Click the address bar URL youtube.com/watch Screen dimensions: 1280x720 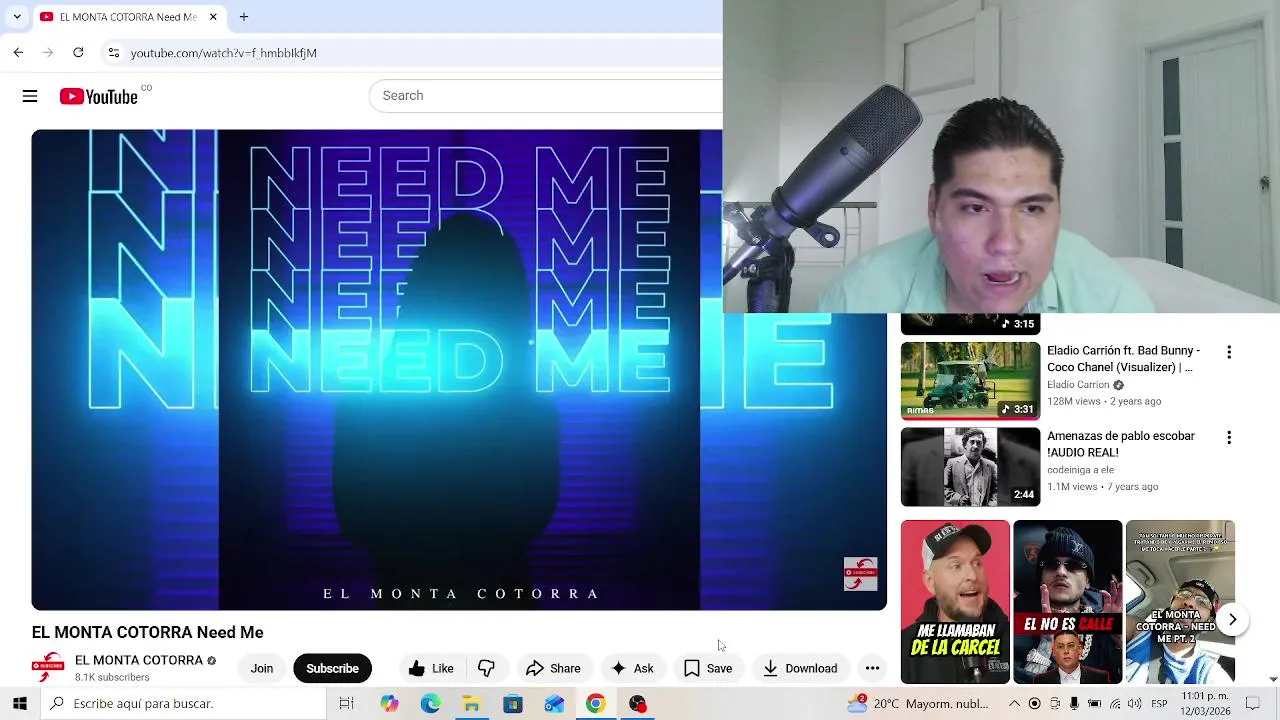[224, 53]
